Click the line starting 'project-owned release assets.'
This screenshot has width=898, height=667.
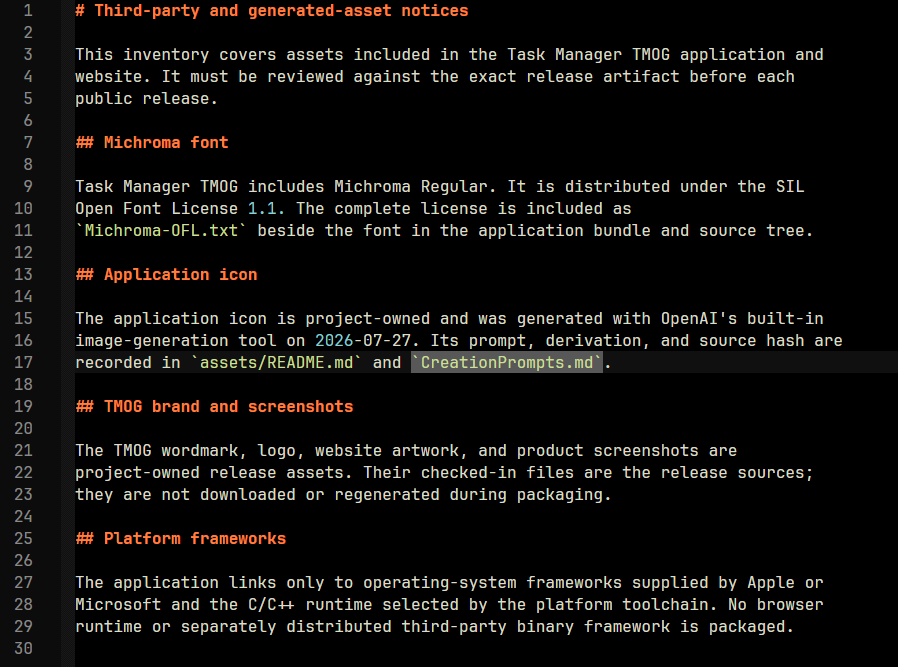[x=444, y=473]
